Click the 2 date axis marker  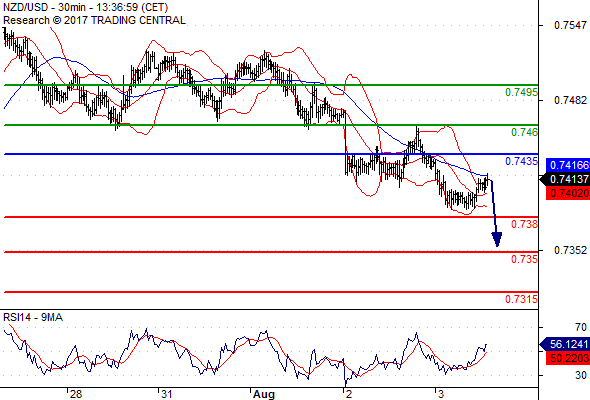(x=349, y=394)
